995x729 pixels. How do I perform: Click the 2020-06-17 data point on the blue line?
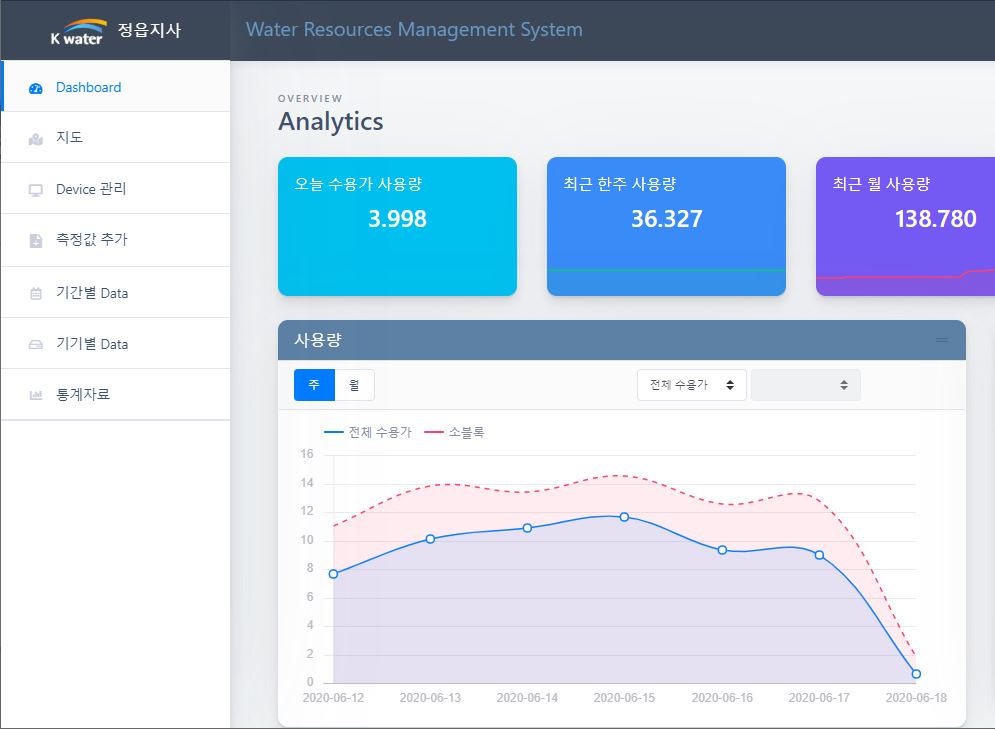point(819,555)
